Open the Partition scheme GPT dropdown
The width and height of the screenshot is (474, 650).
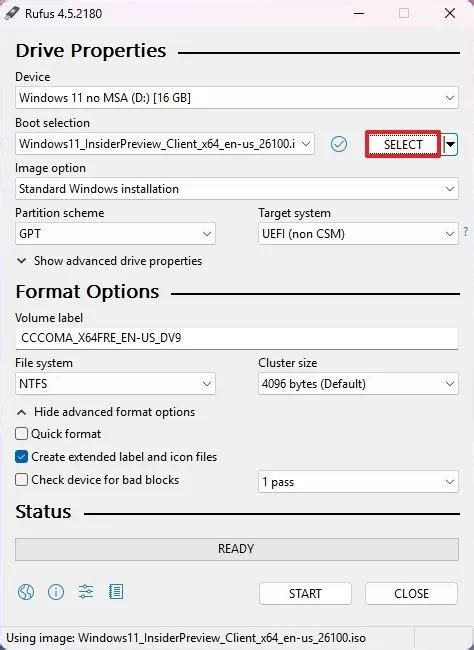pos(115,234)
